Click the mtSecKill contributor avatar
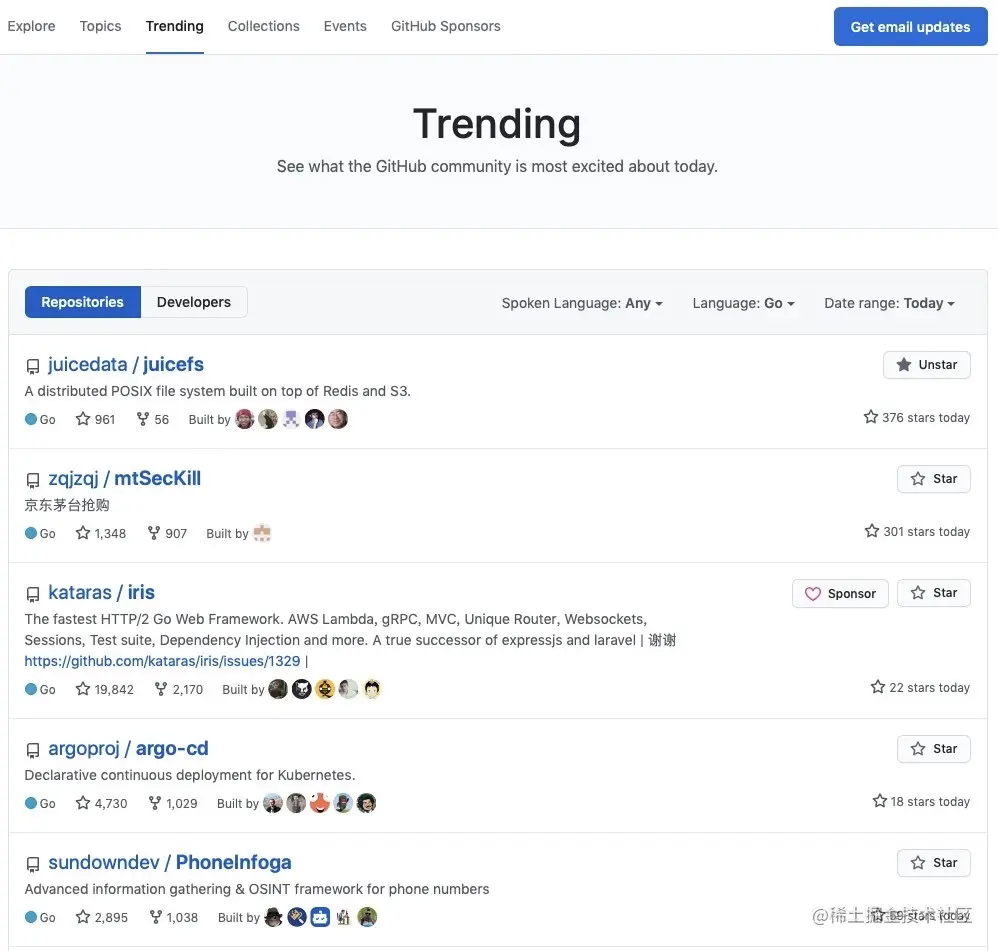 click(262, 533)
